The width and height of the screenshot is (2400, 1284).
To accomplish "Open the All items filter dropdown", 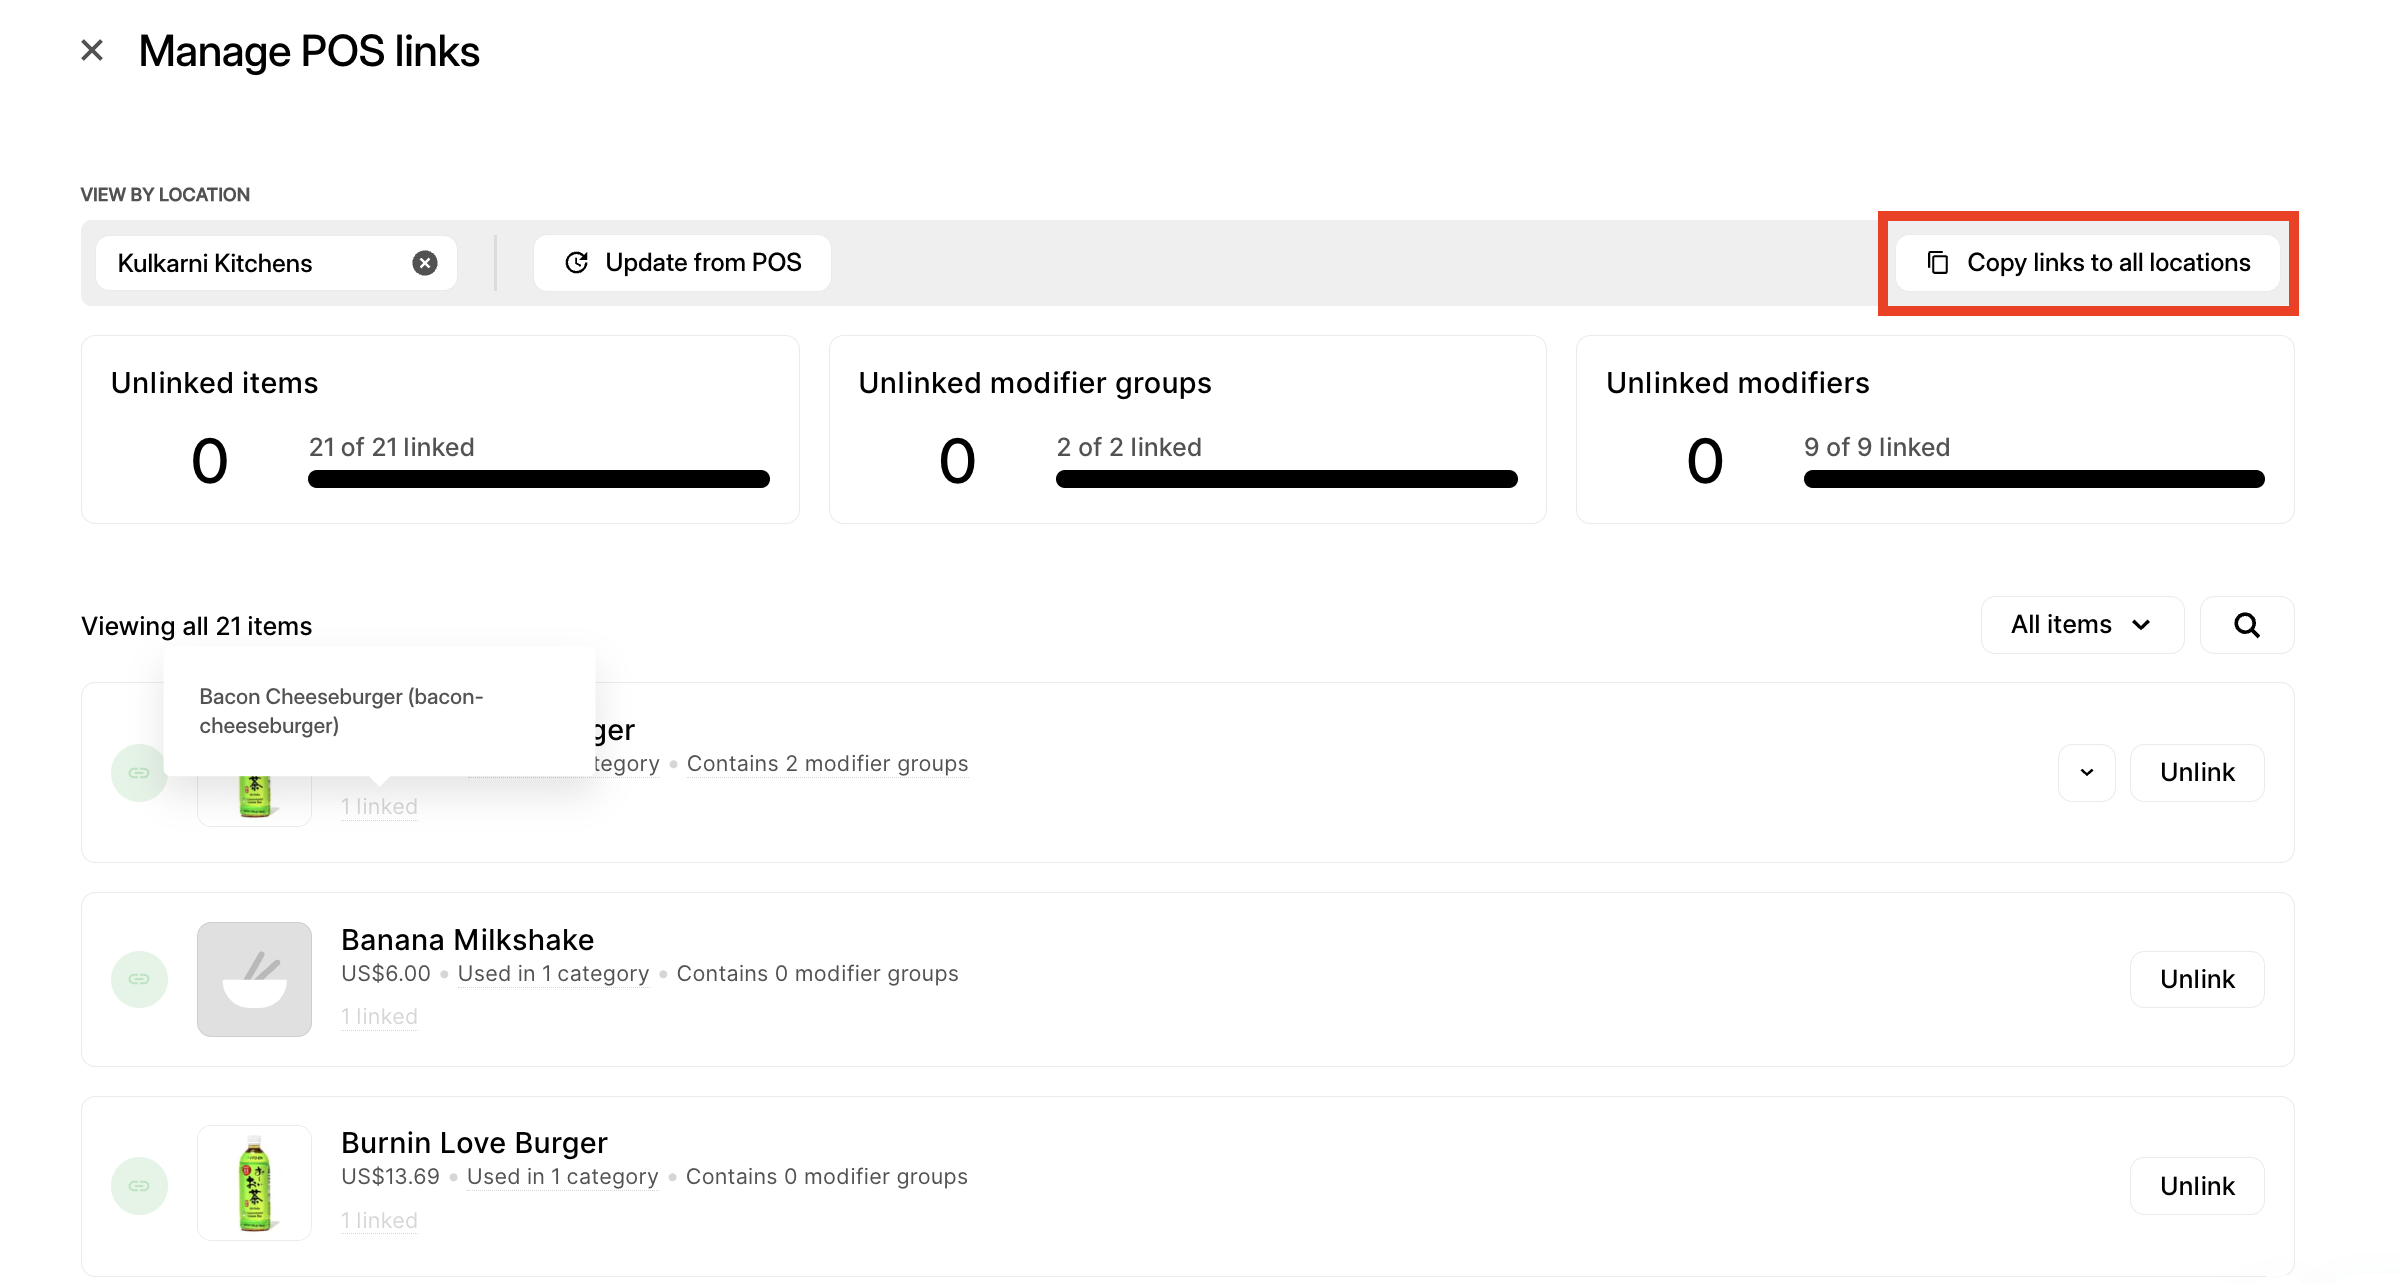I will pos(2082,625).
